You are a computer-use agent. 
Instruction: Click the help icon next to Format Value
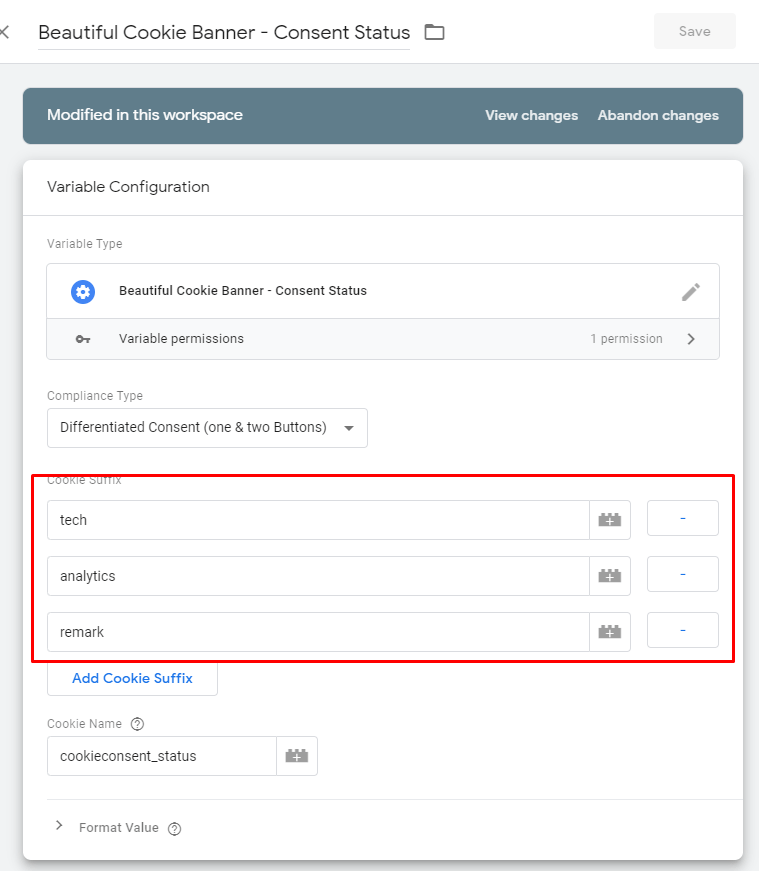[174, 829]
